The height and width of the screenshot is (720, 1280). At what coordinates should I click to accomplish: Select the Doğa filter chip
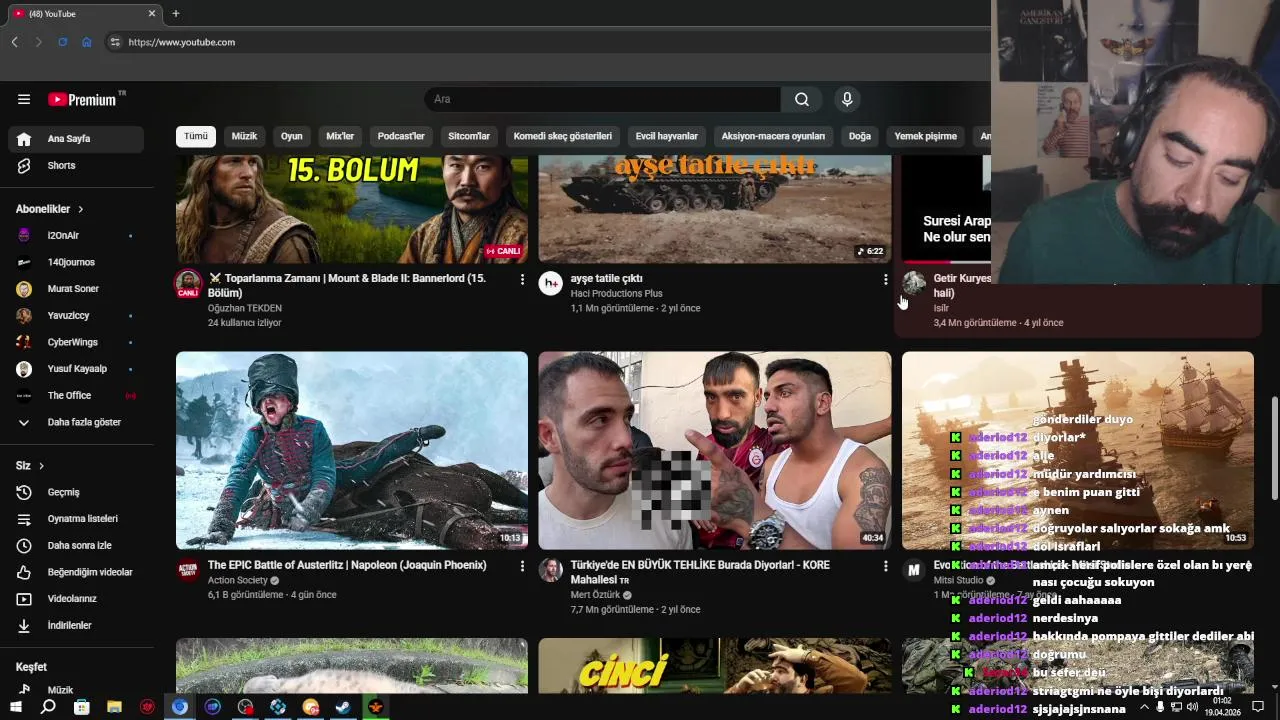click(x=860, y=136)
